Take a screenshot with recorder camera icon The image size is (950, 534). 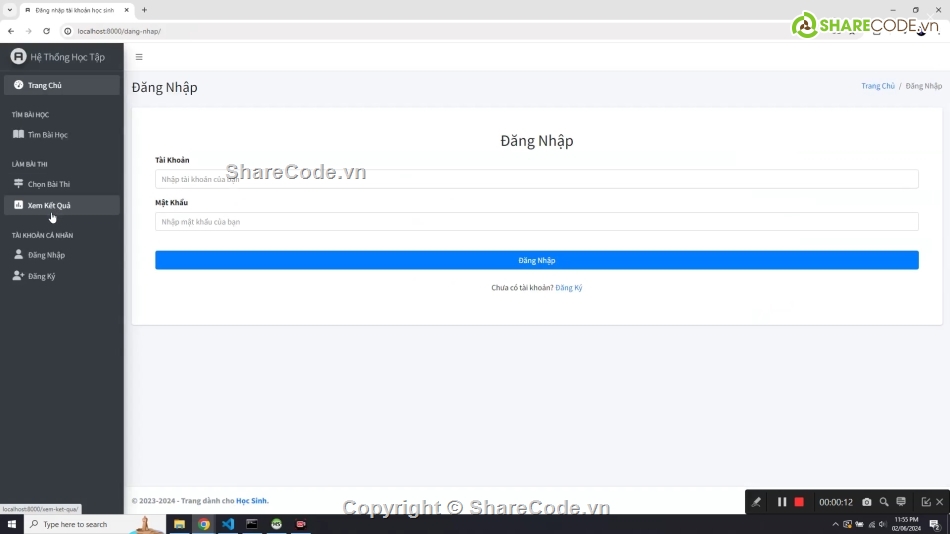click(x=867, y=502)
